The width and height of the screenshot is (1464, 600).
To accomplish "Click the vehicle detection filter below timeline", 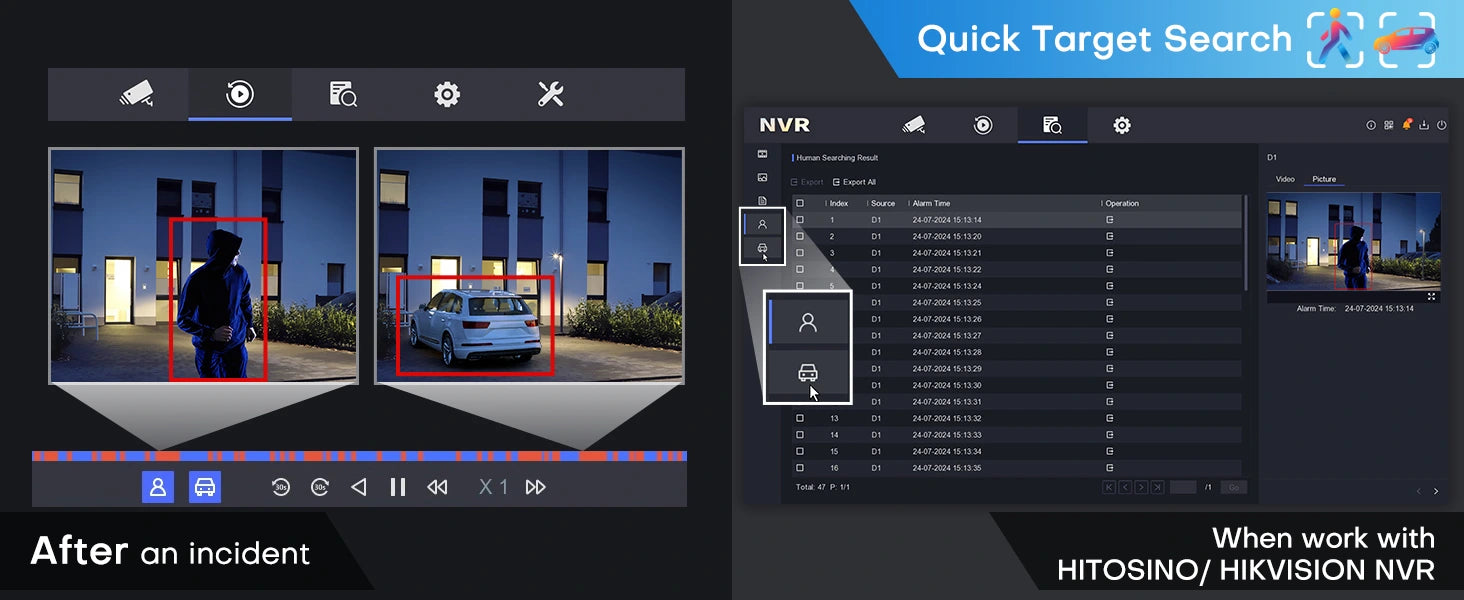I will tap(205, 487).
